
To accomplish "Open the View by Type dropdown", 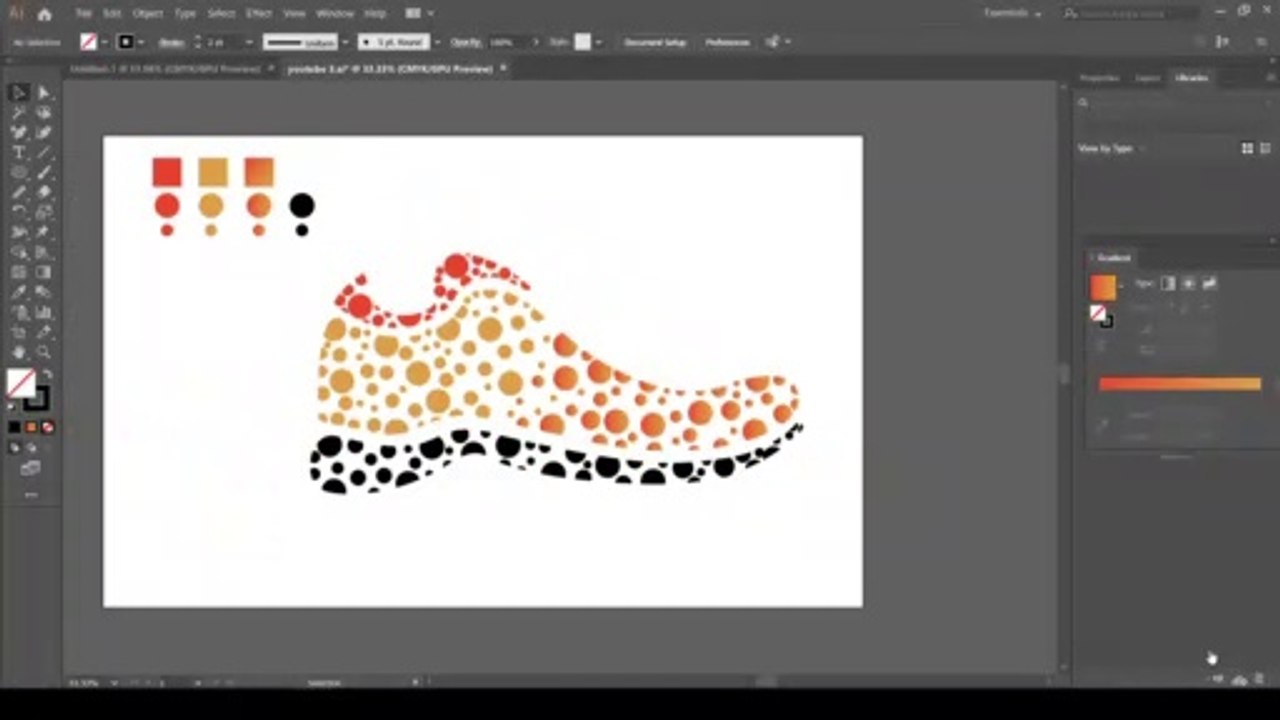I will pos(1110,148).
